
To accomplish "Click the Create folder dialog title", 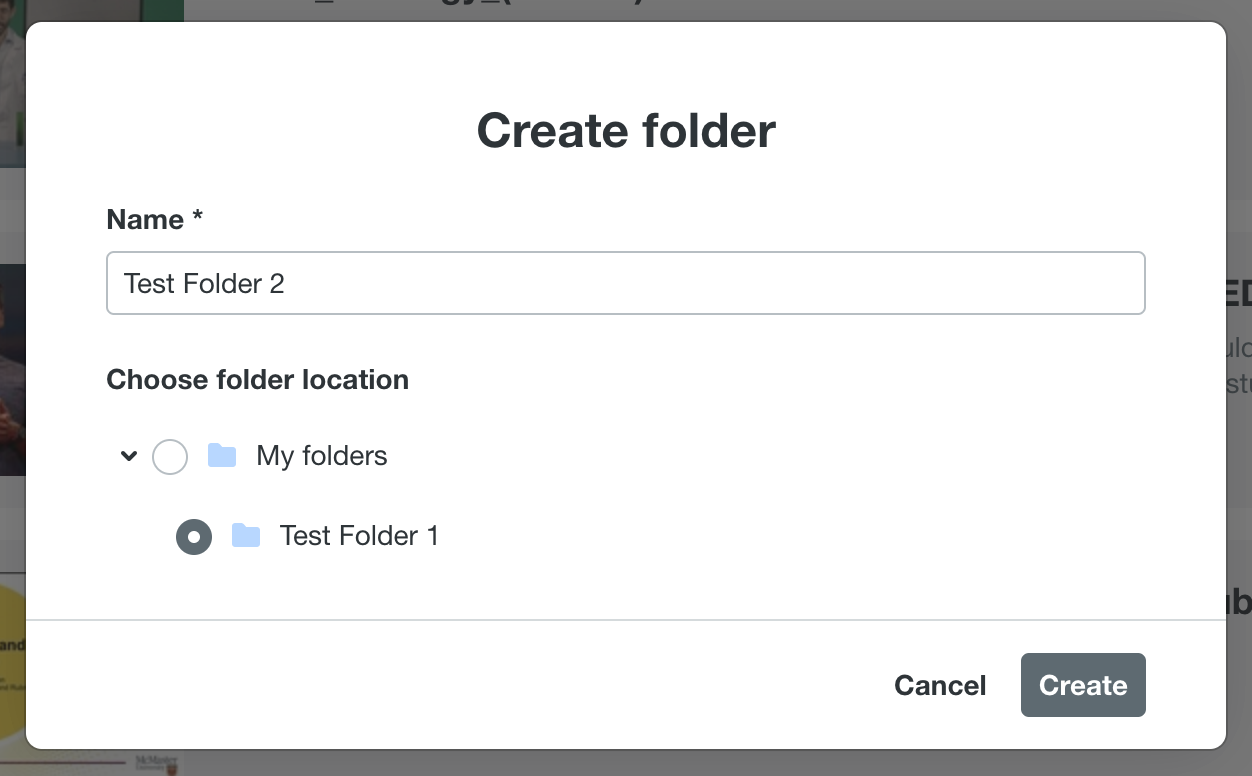I will (x=626, y=131).
